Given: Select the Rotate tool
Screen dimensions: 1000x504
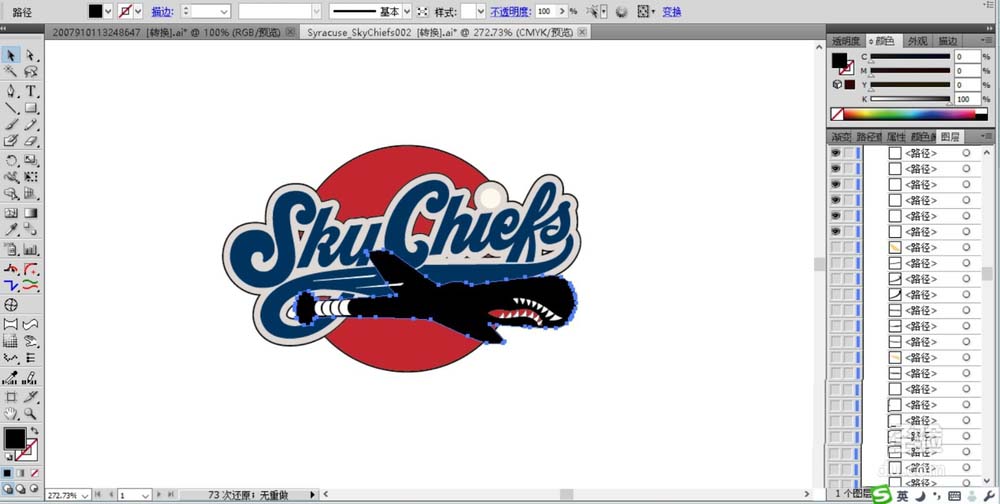Looking at the screenshot, I should pyautogui.click(x=11, y=160).
